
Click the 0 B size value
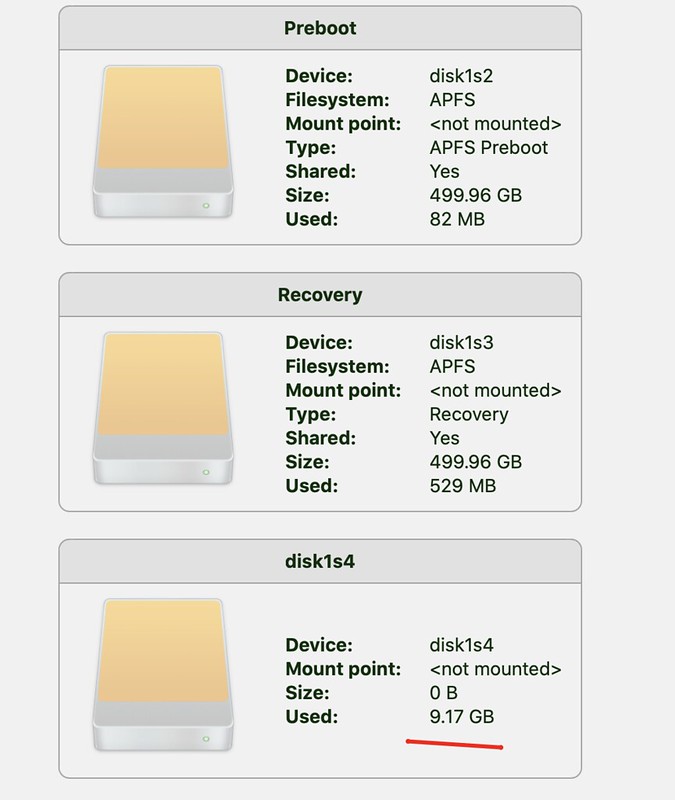tap(443, 693)
